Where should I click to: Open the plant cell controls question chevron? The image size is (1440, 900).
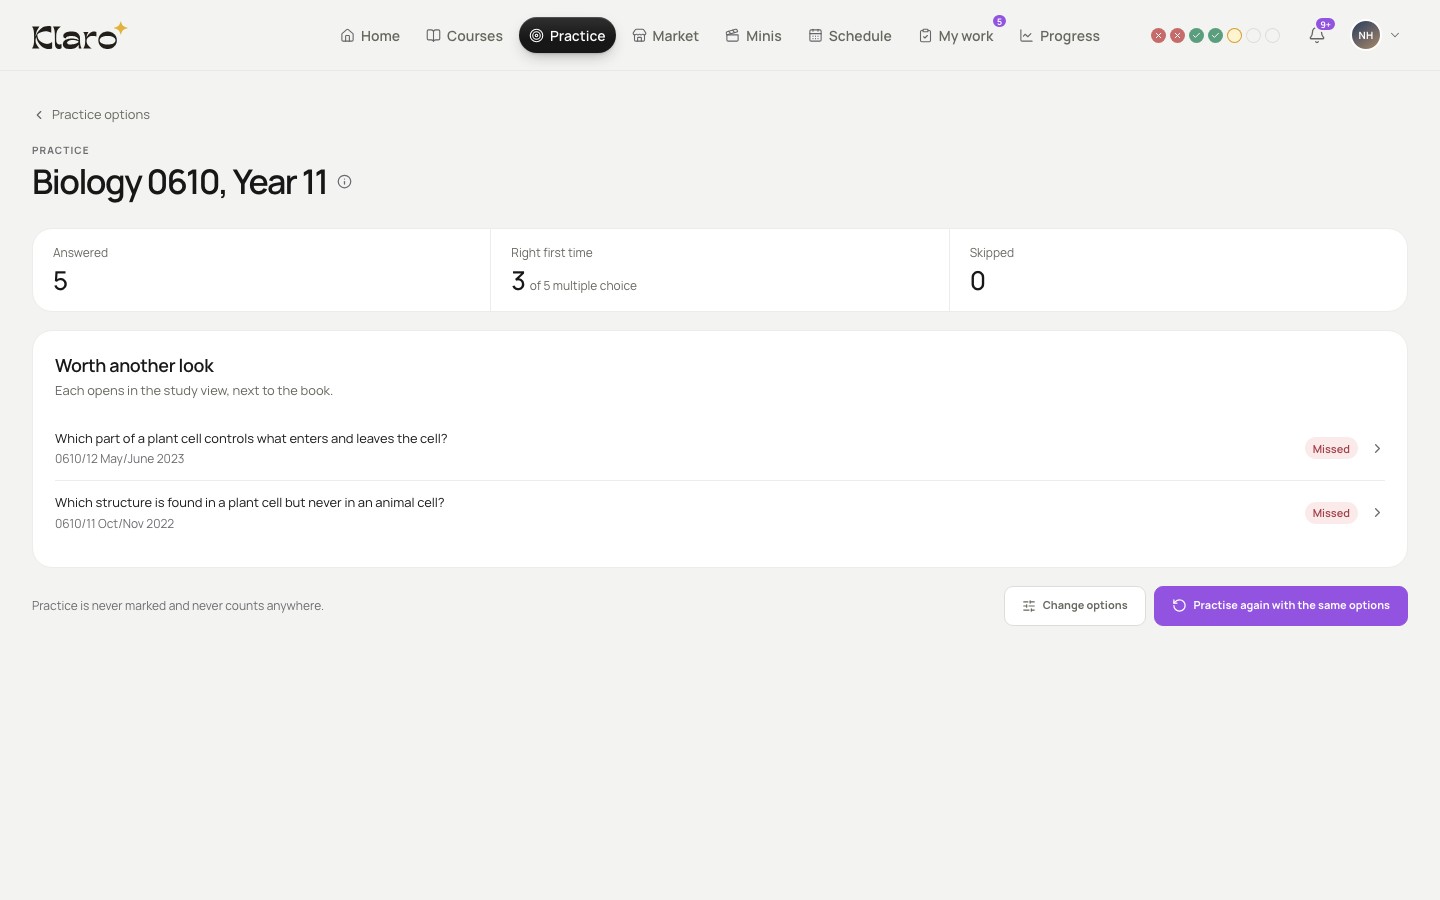coord(1377,449)
